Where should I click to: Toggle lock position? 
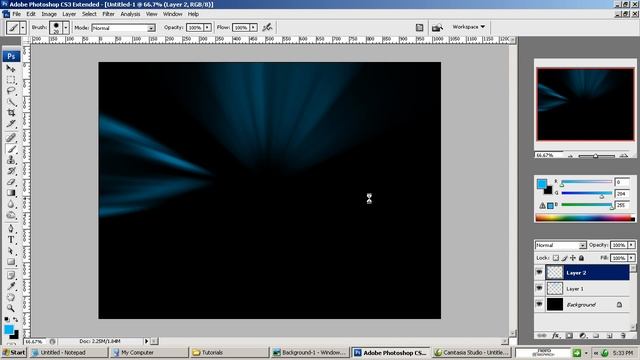573,258
